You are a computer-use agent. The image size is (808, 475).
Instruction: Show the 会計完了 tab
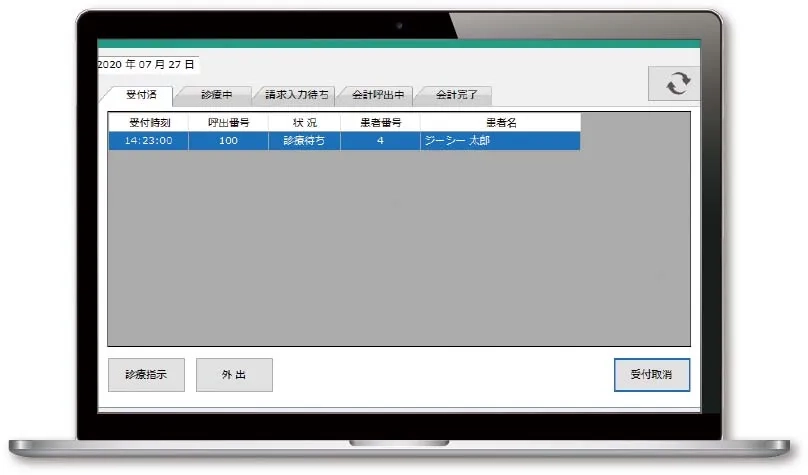[x=457, y=95]
